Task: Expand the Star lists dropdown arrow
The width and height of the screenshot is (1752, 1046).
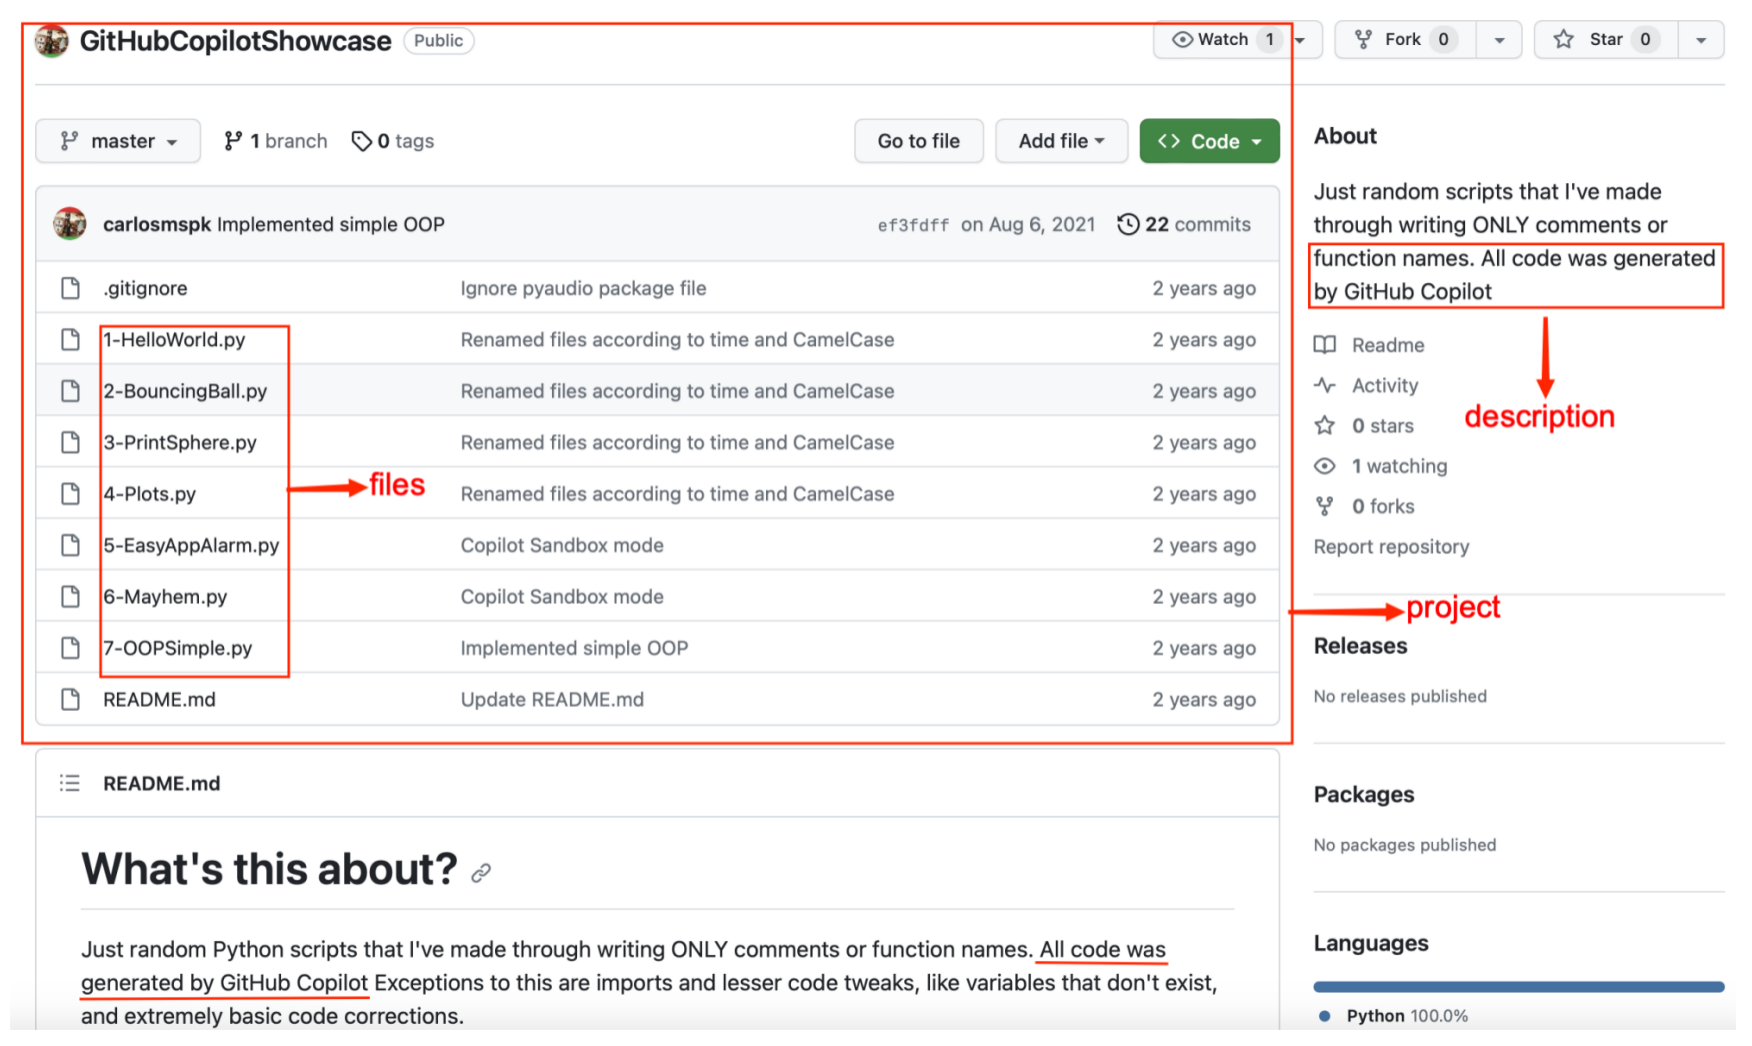Action: 1701,40
